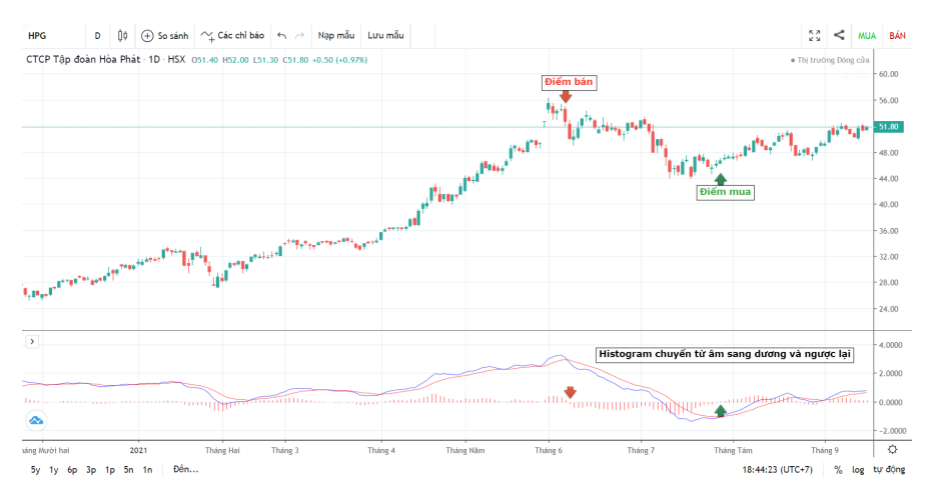Click the 44.00 price axis label

click(888, 178)
